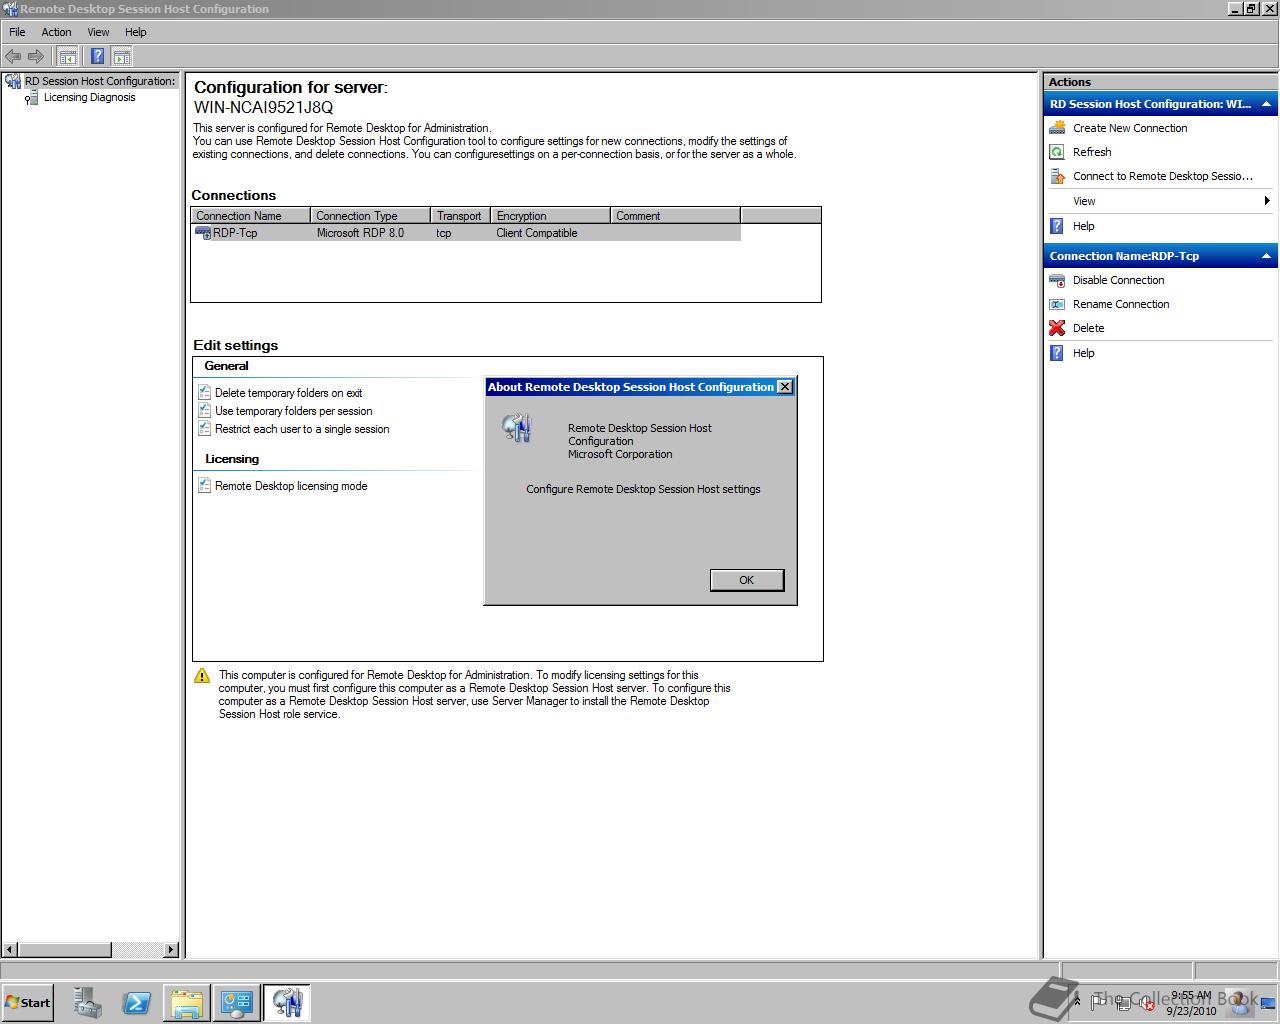
Task: Click Remote Desktop licensing mode setting
Action: [x=291, y=486]
